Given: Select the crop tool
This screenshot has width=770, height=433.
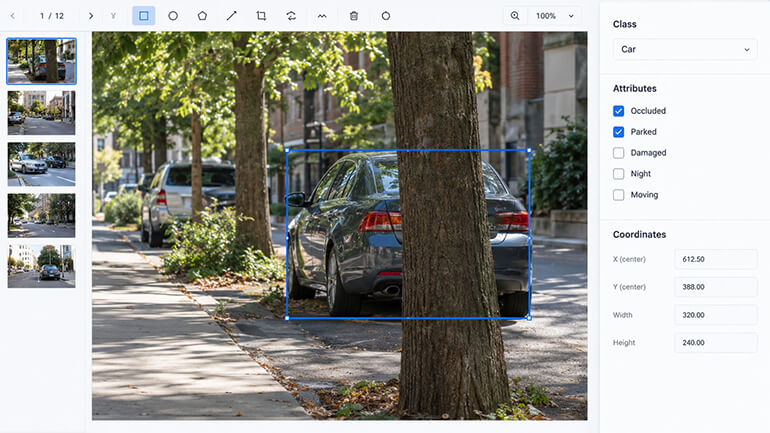Looking at the screenshot, I should tap(261, 16).
